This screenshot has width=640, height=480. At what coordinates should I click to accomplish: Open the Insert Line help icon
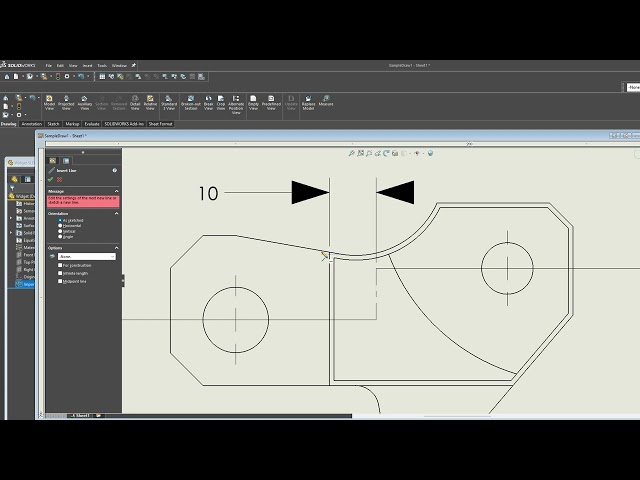(115, 170)
